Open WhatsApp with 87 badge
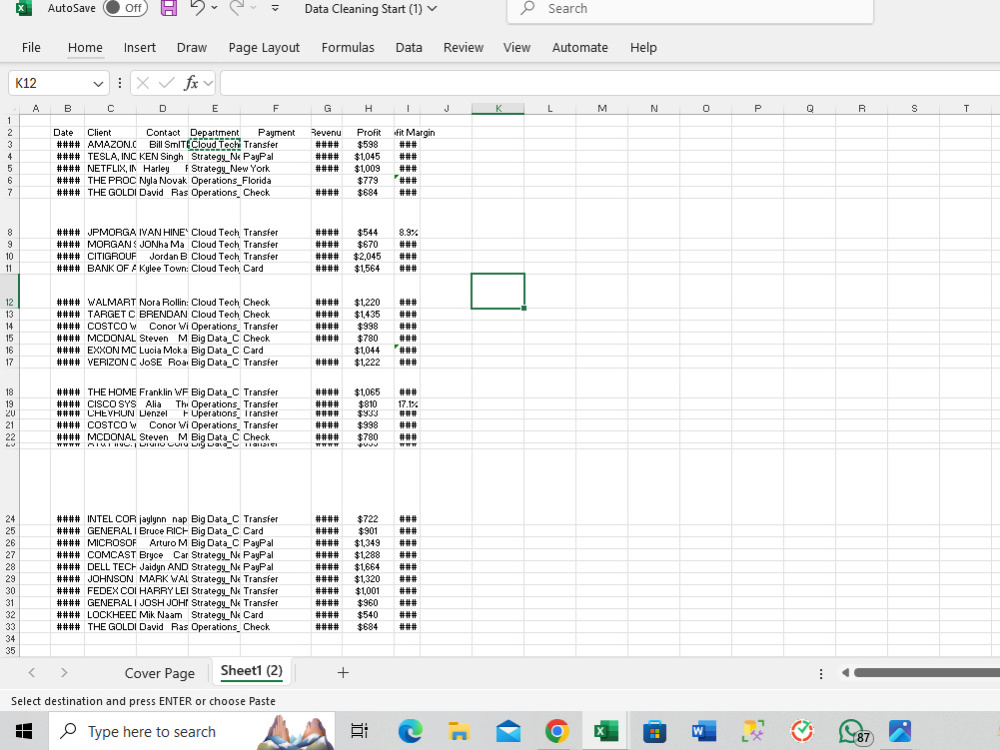 pyautogui.click(x=853, y=732)
